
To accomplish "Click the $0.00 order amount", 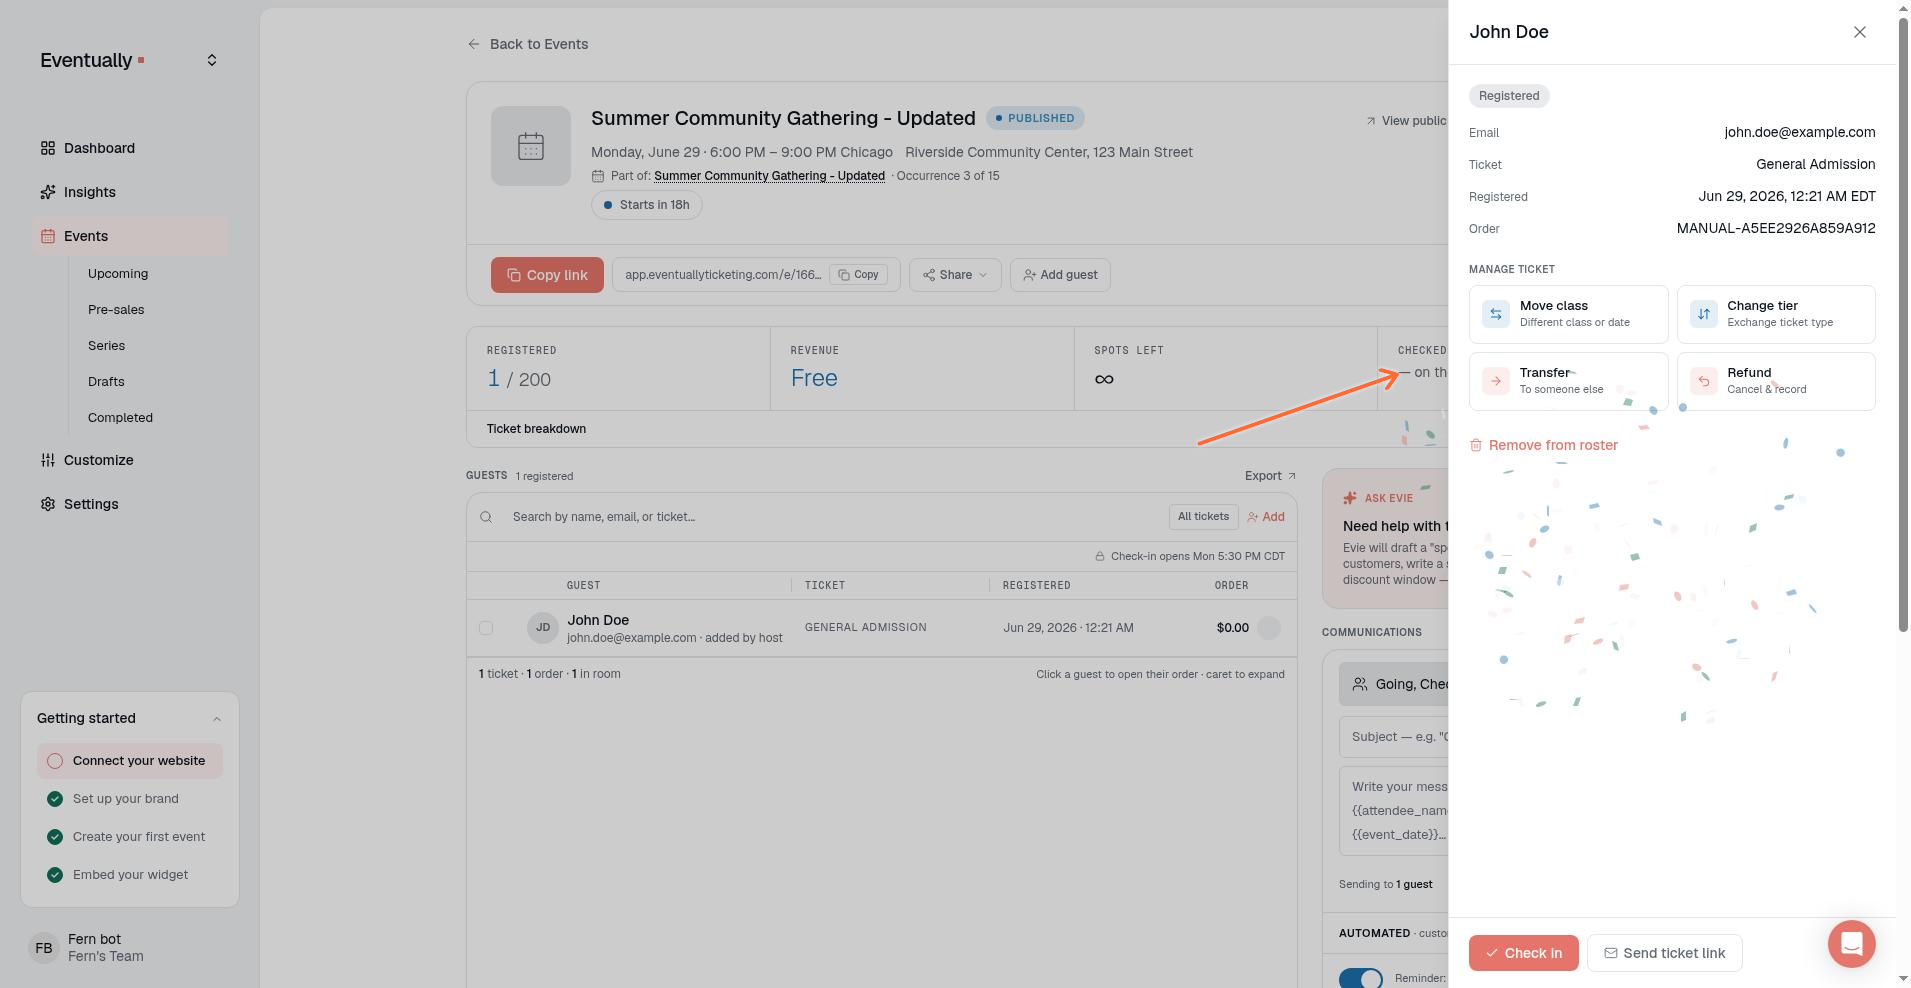I will click(1232, 628).
